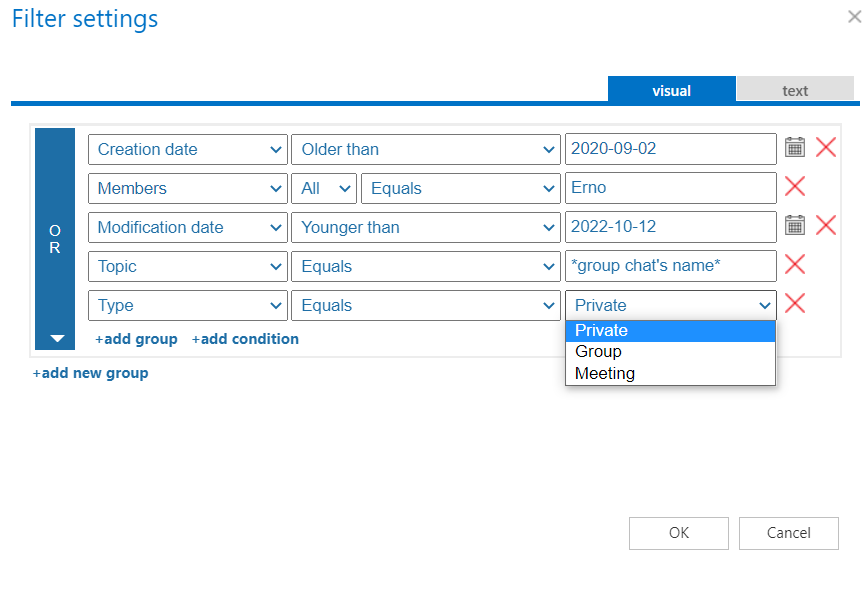Remove the Topic condition with red X

click(x=795, y=265)
